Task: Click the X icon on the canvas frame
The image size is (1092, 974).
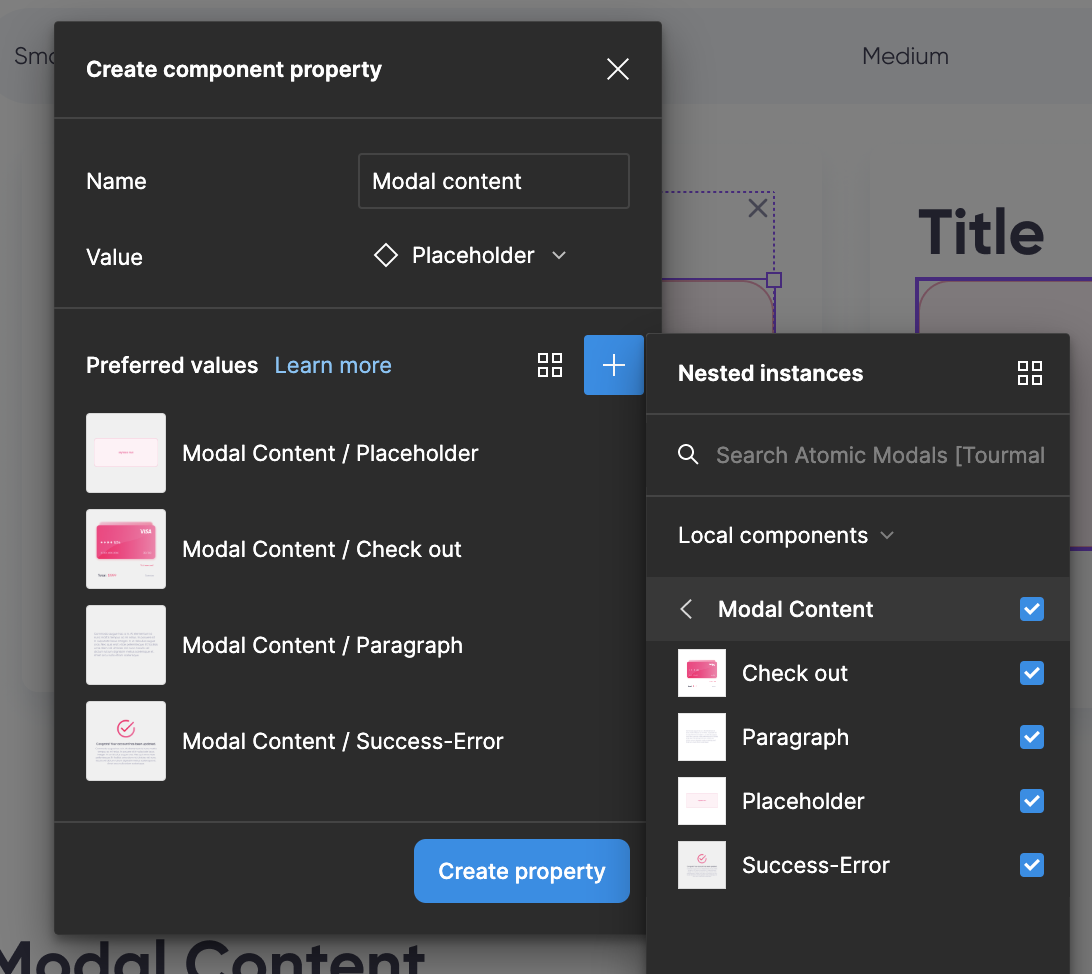Action: pyautogui.click(x=758, y=208)
